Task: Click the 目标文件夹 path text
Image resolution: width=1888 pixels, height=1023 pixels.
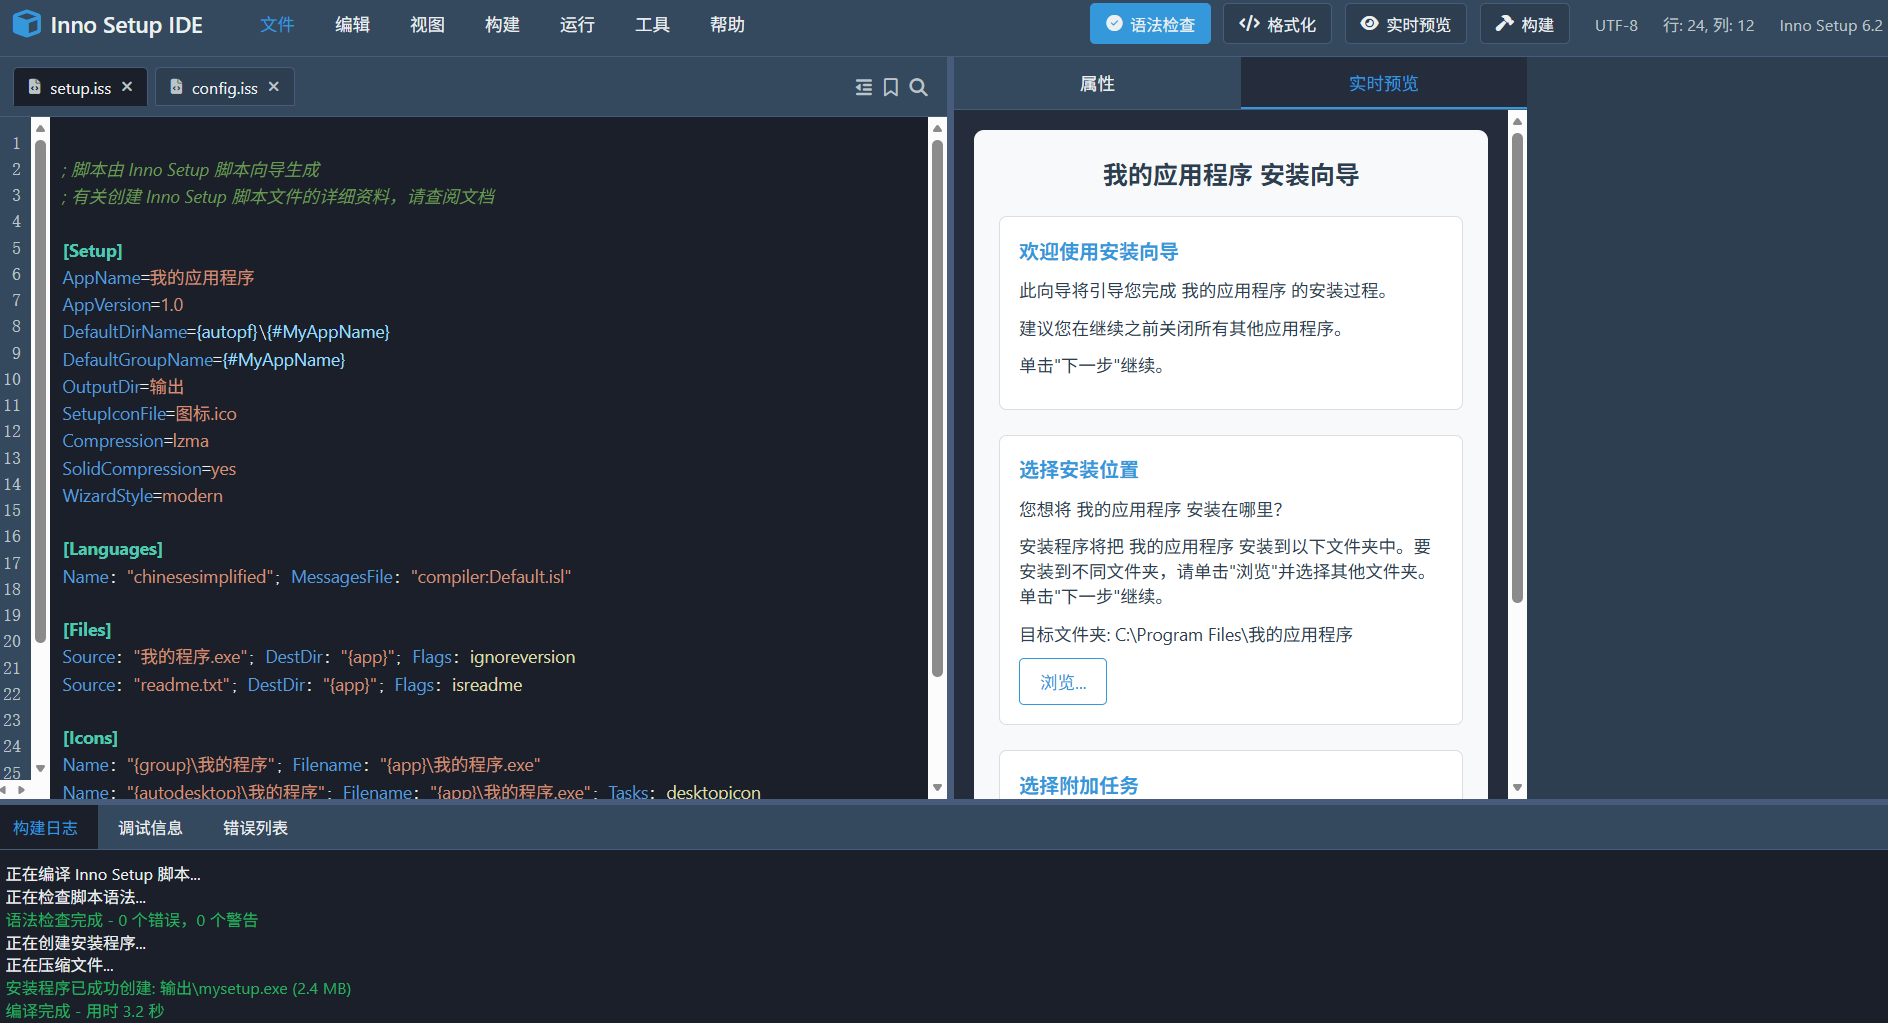Action: [1186, 635]
